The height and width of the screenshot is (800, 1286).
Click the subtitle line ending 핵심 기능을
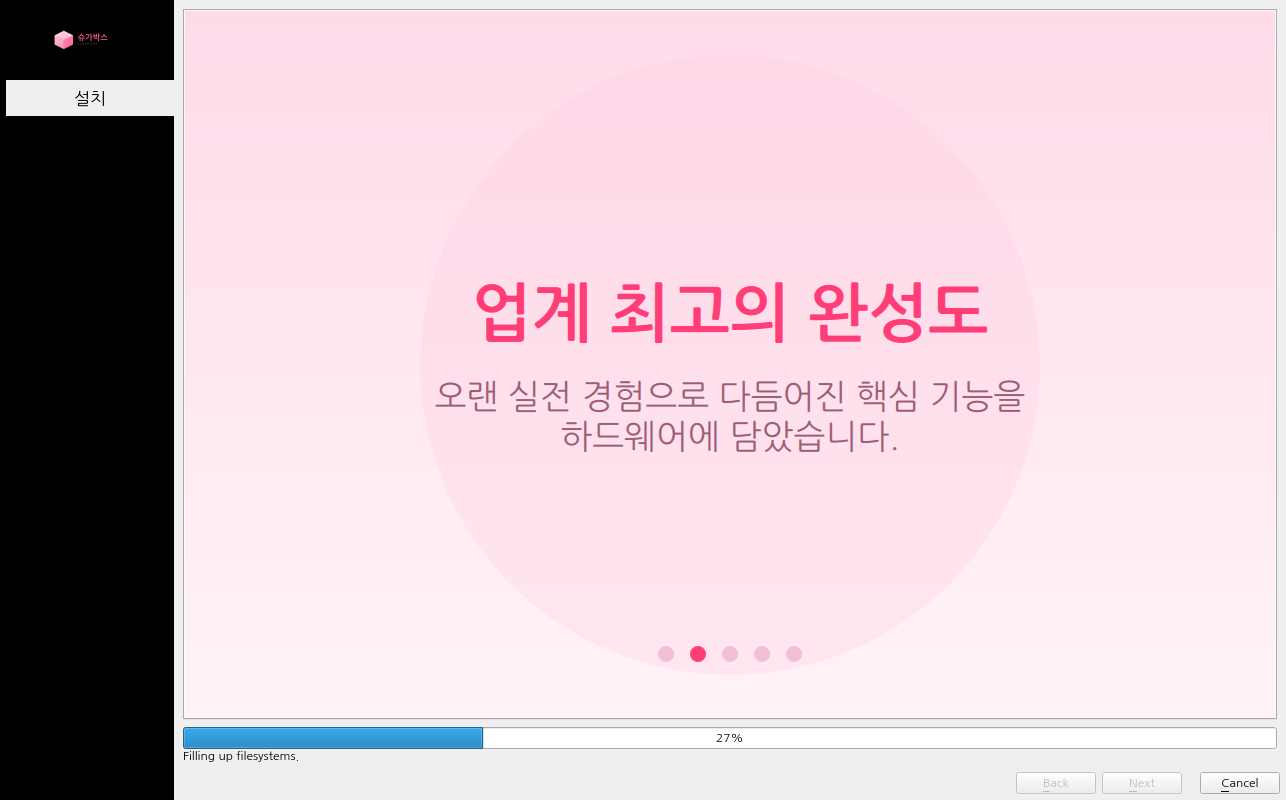(x=730, y=395)
